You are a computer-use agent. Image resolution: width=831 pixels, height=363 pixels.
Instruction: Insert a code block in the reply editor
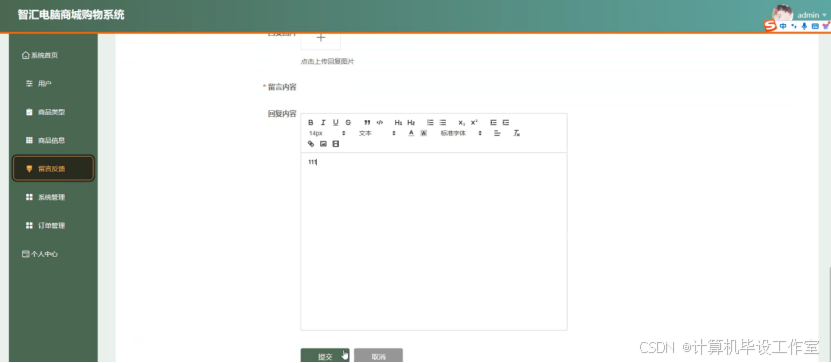(x=379, y=122)
